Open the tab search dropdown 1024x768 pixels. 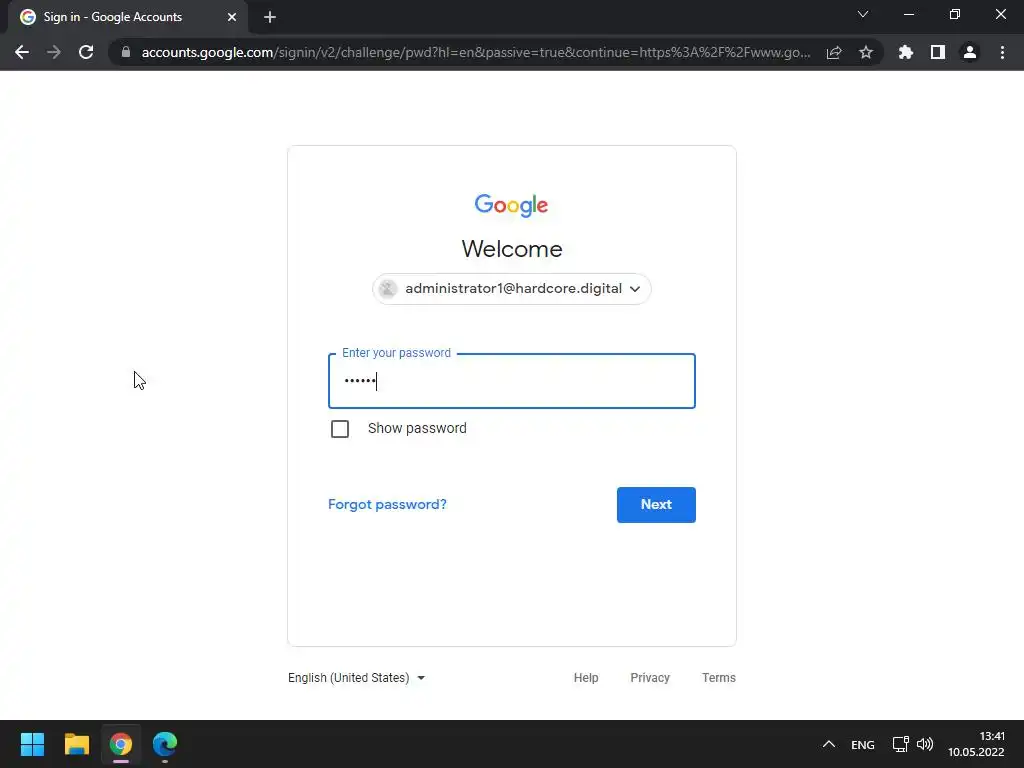[x=863, y=14]
